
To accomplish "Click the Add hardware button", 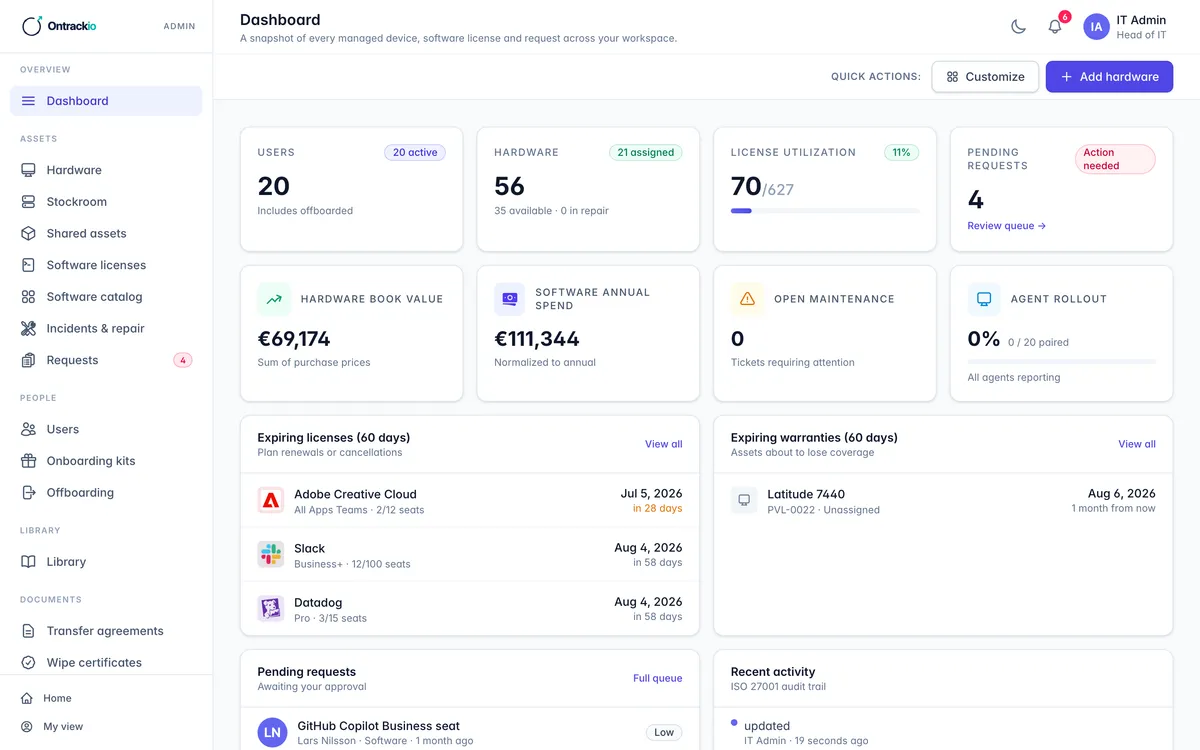I will coord(1109,77).
